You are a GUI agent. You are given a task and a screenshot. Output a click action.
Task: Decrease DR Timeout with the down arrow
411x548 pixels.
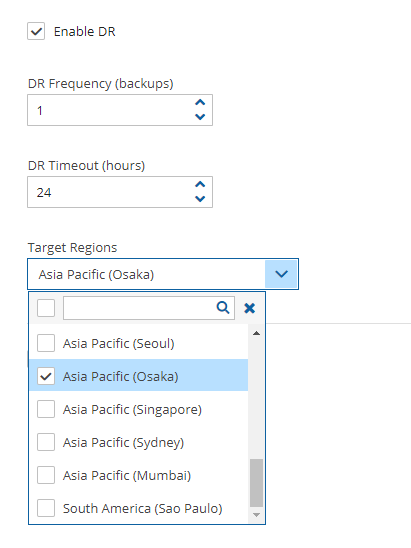click(x=200, y=199)
